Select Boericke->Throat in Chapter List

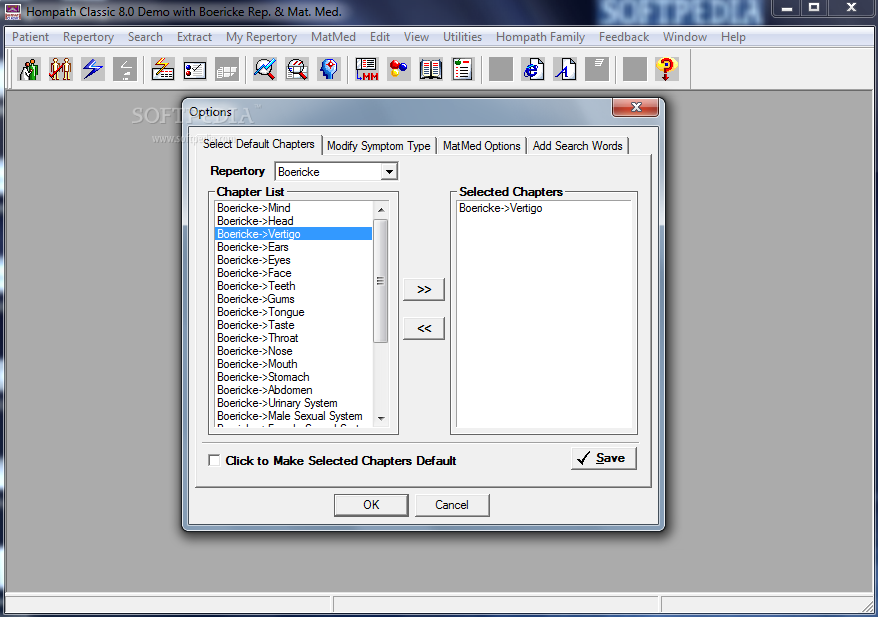click(293, 338)
